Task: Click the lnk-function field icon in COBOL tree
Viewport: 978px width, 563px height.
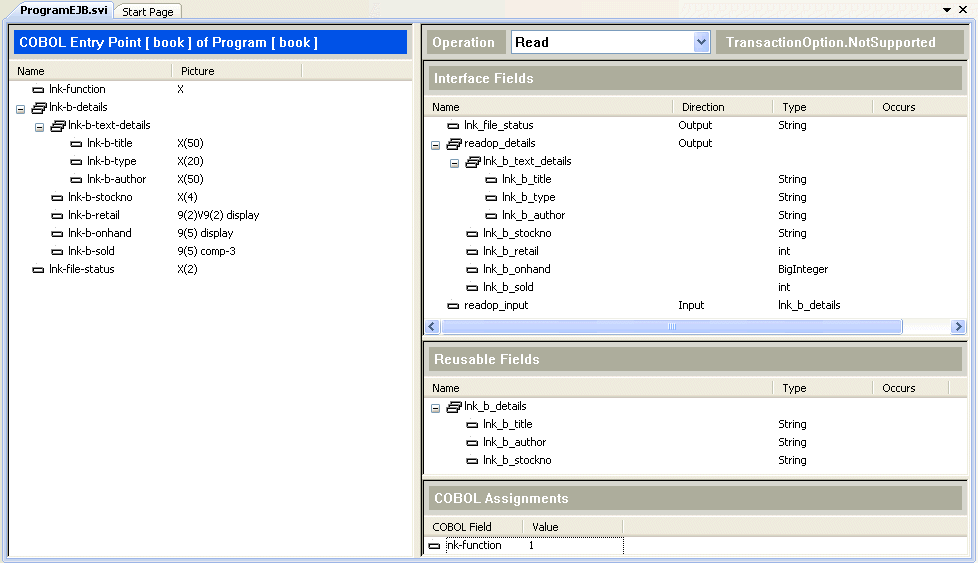Action: click(x=39, y=90)
